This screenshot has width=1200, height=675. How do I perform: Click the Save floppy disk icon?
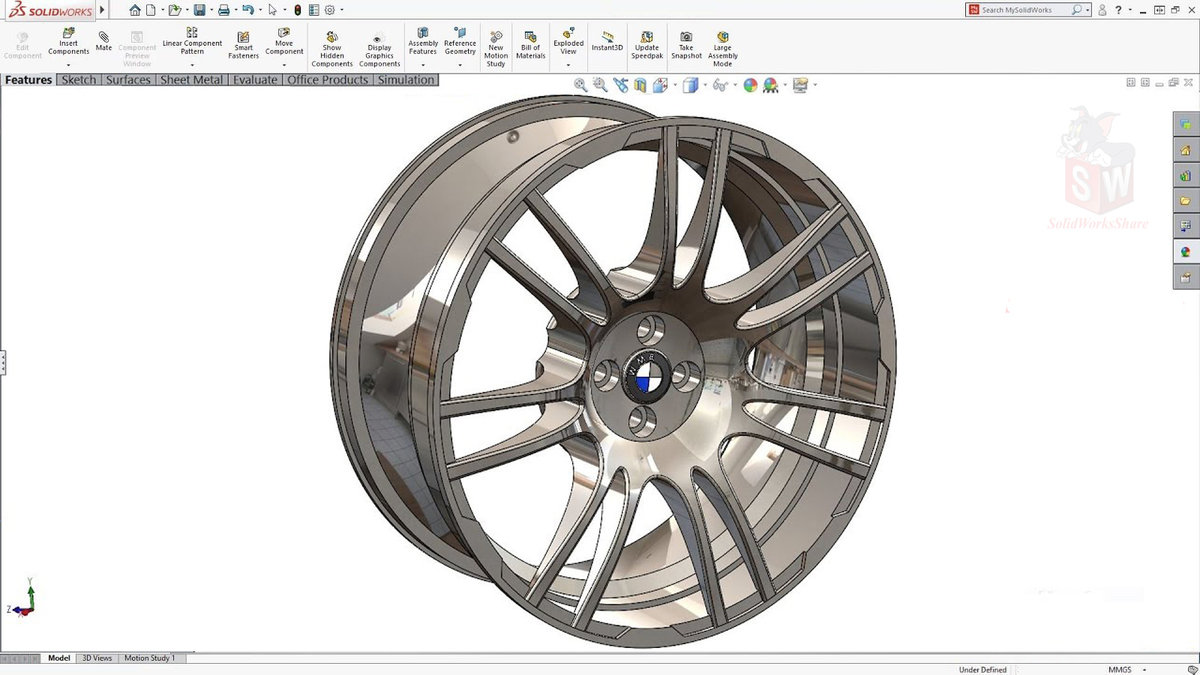[199, 10]
